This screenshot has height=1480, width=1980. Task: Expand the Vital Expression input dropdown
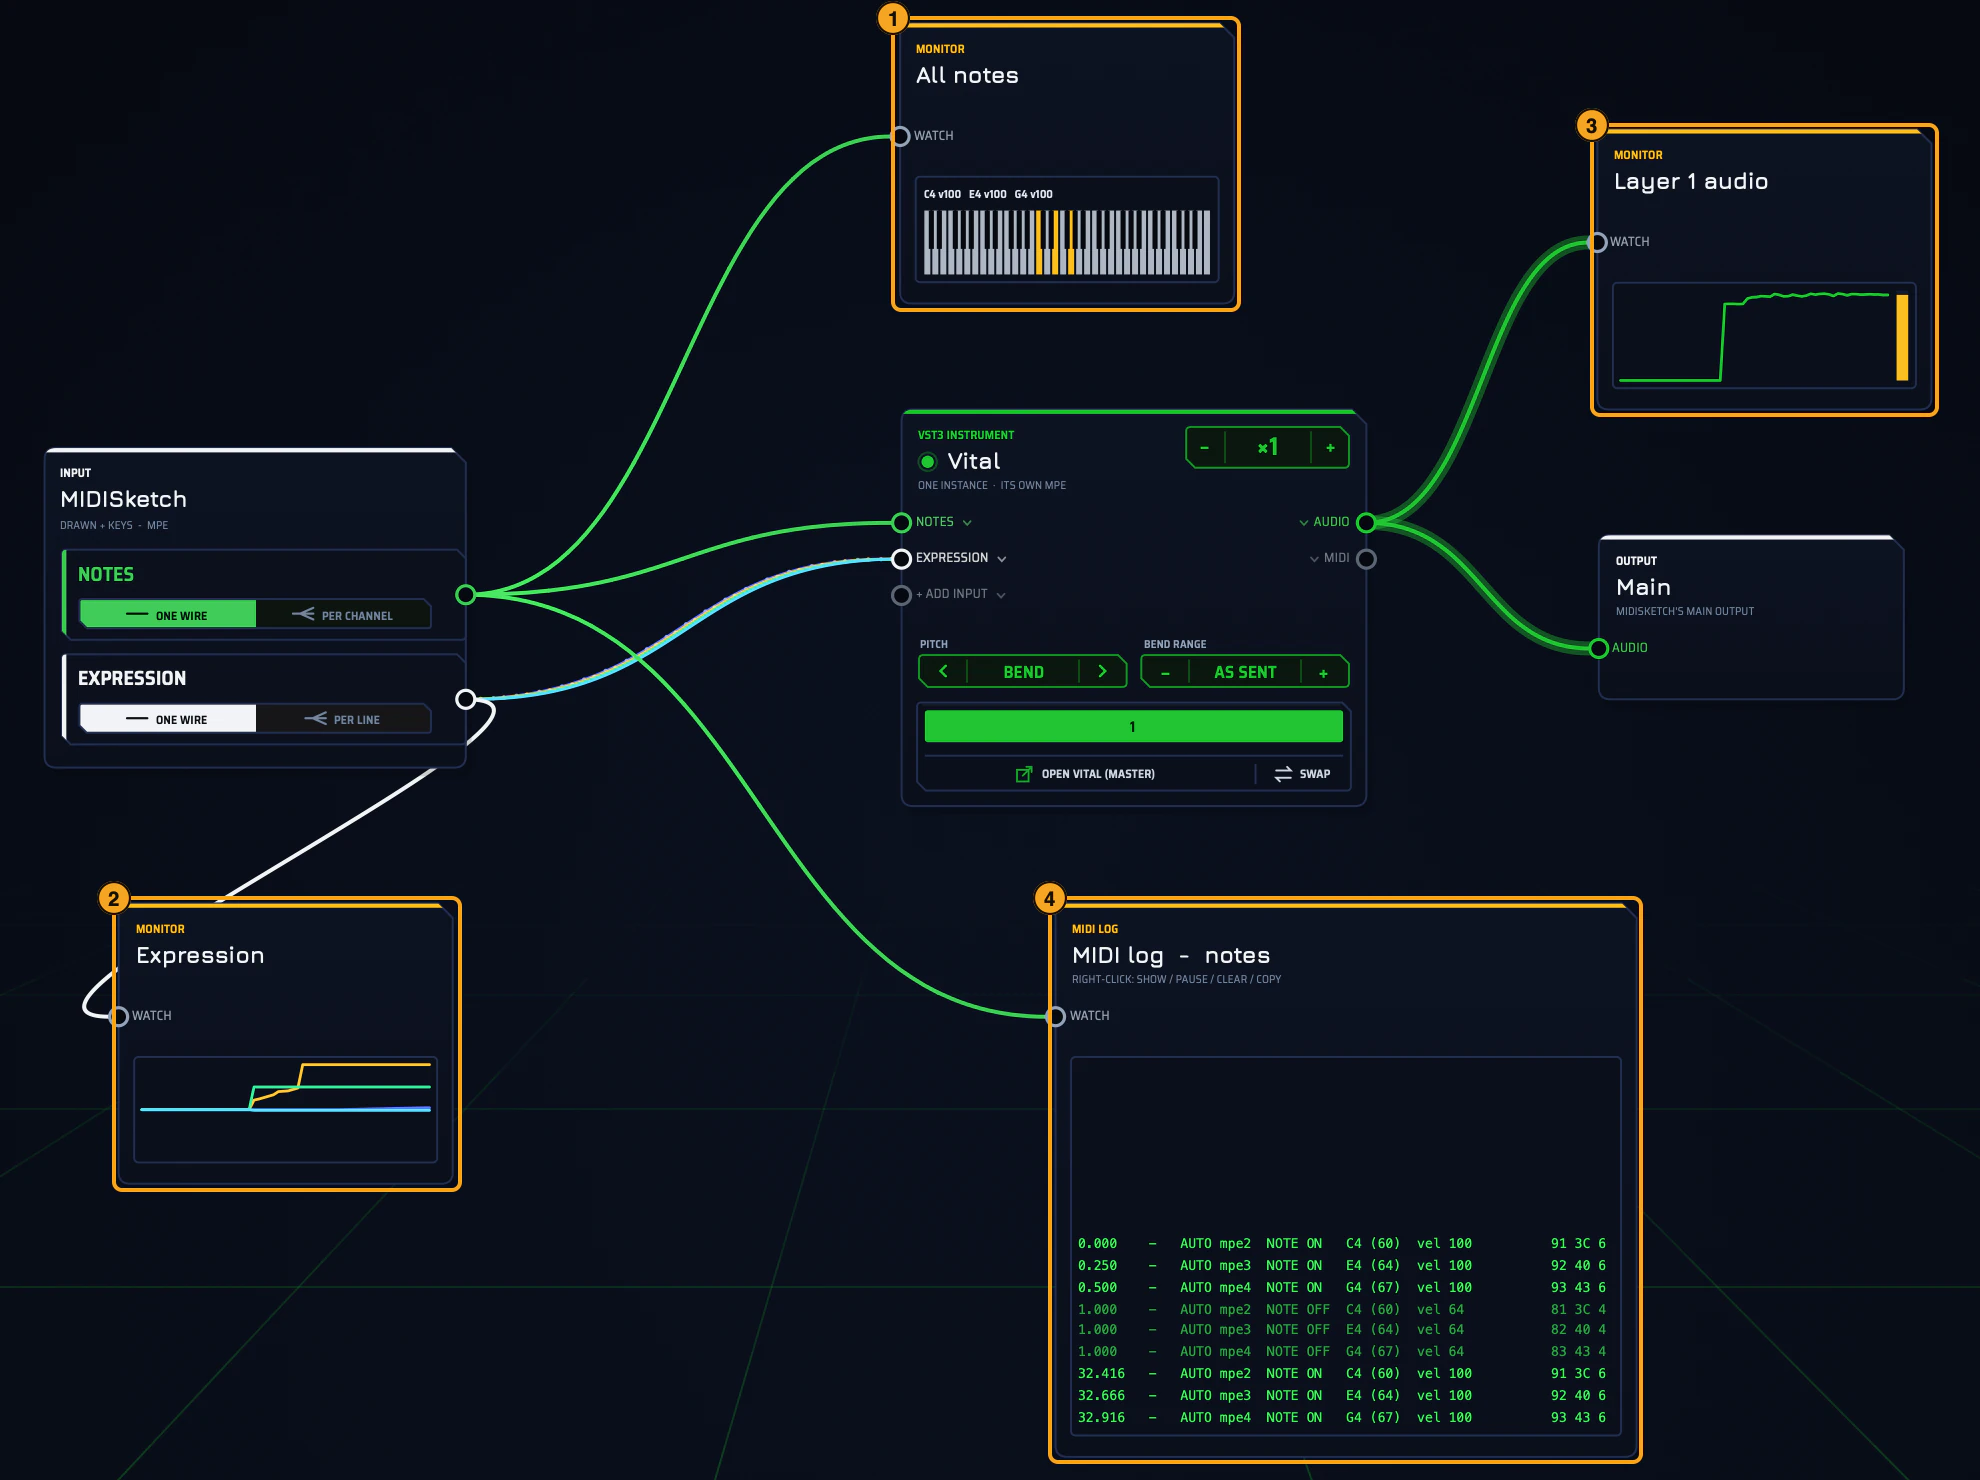pos(1001,559)
